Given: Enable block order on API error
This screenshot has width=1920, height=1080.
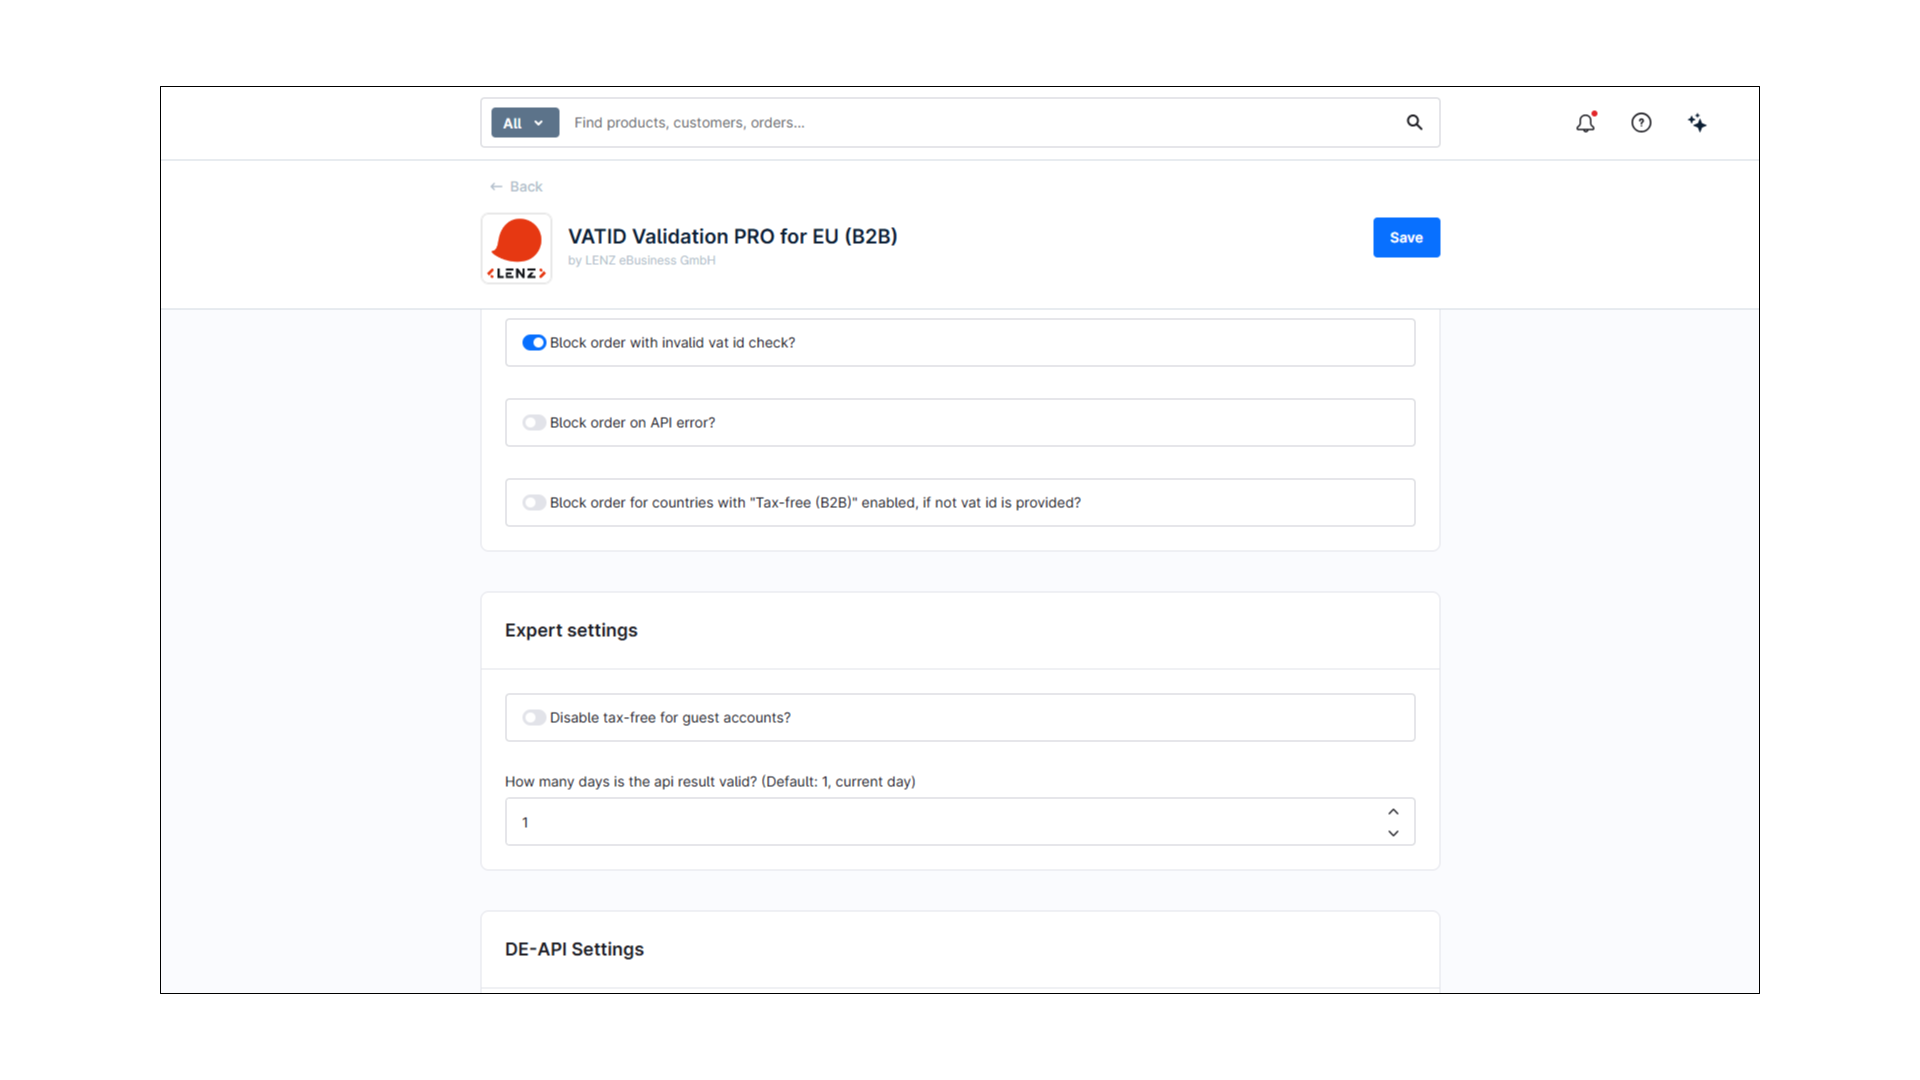Looking at the screenshot, I should 534,423.
